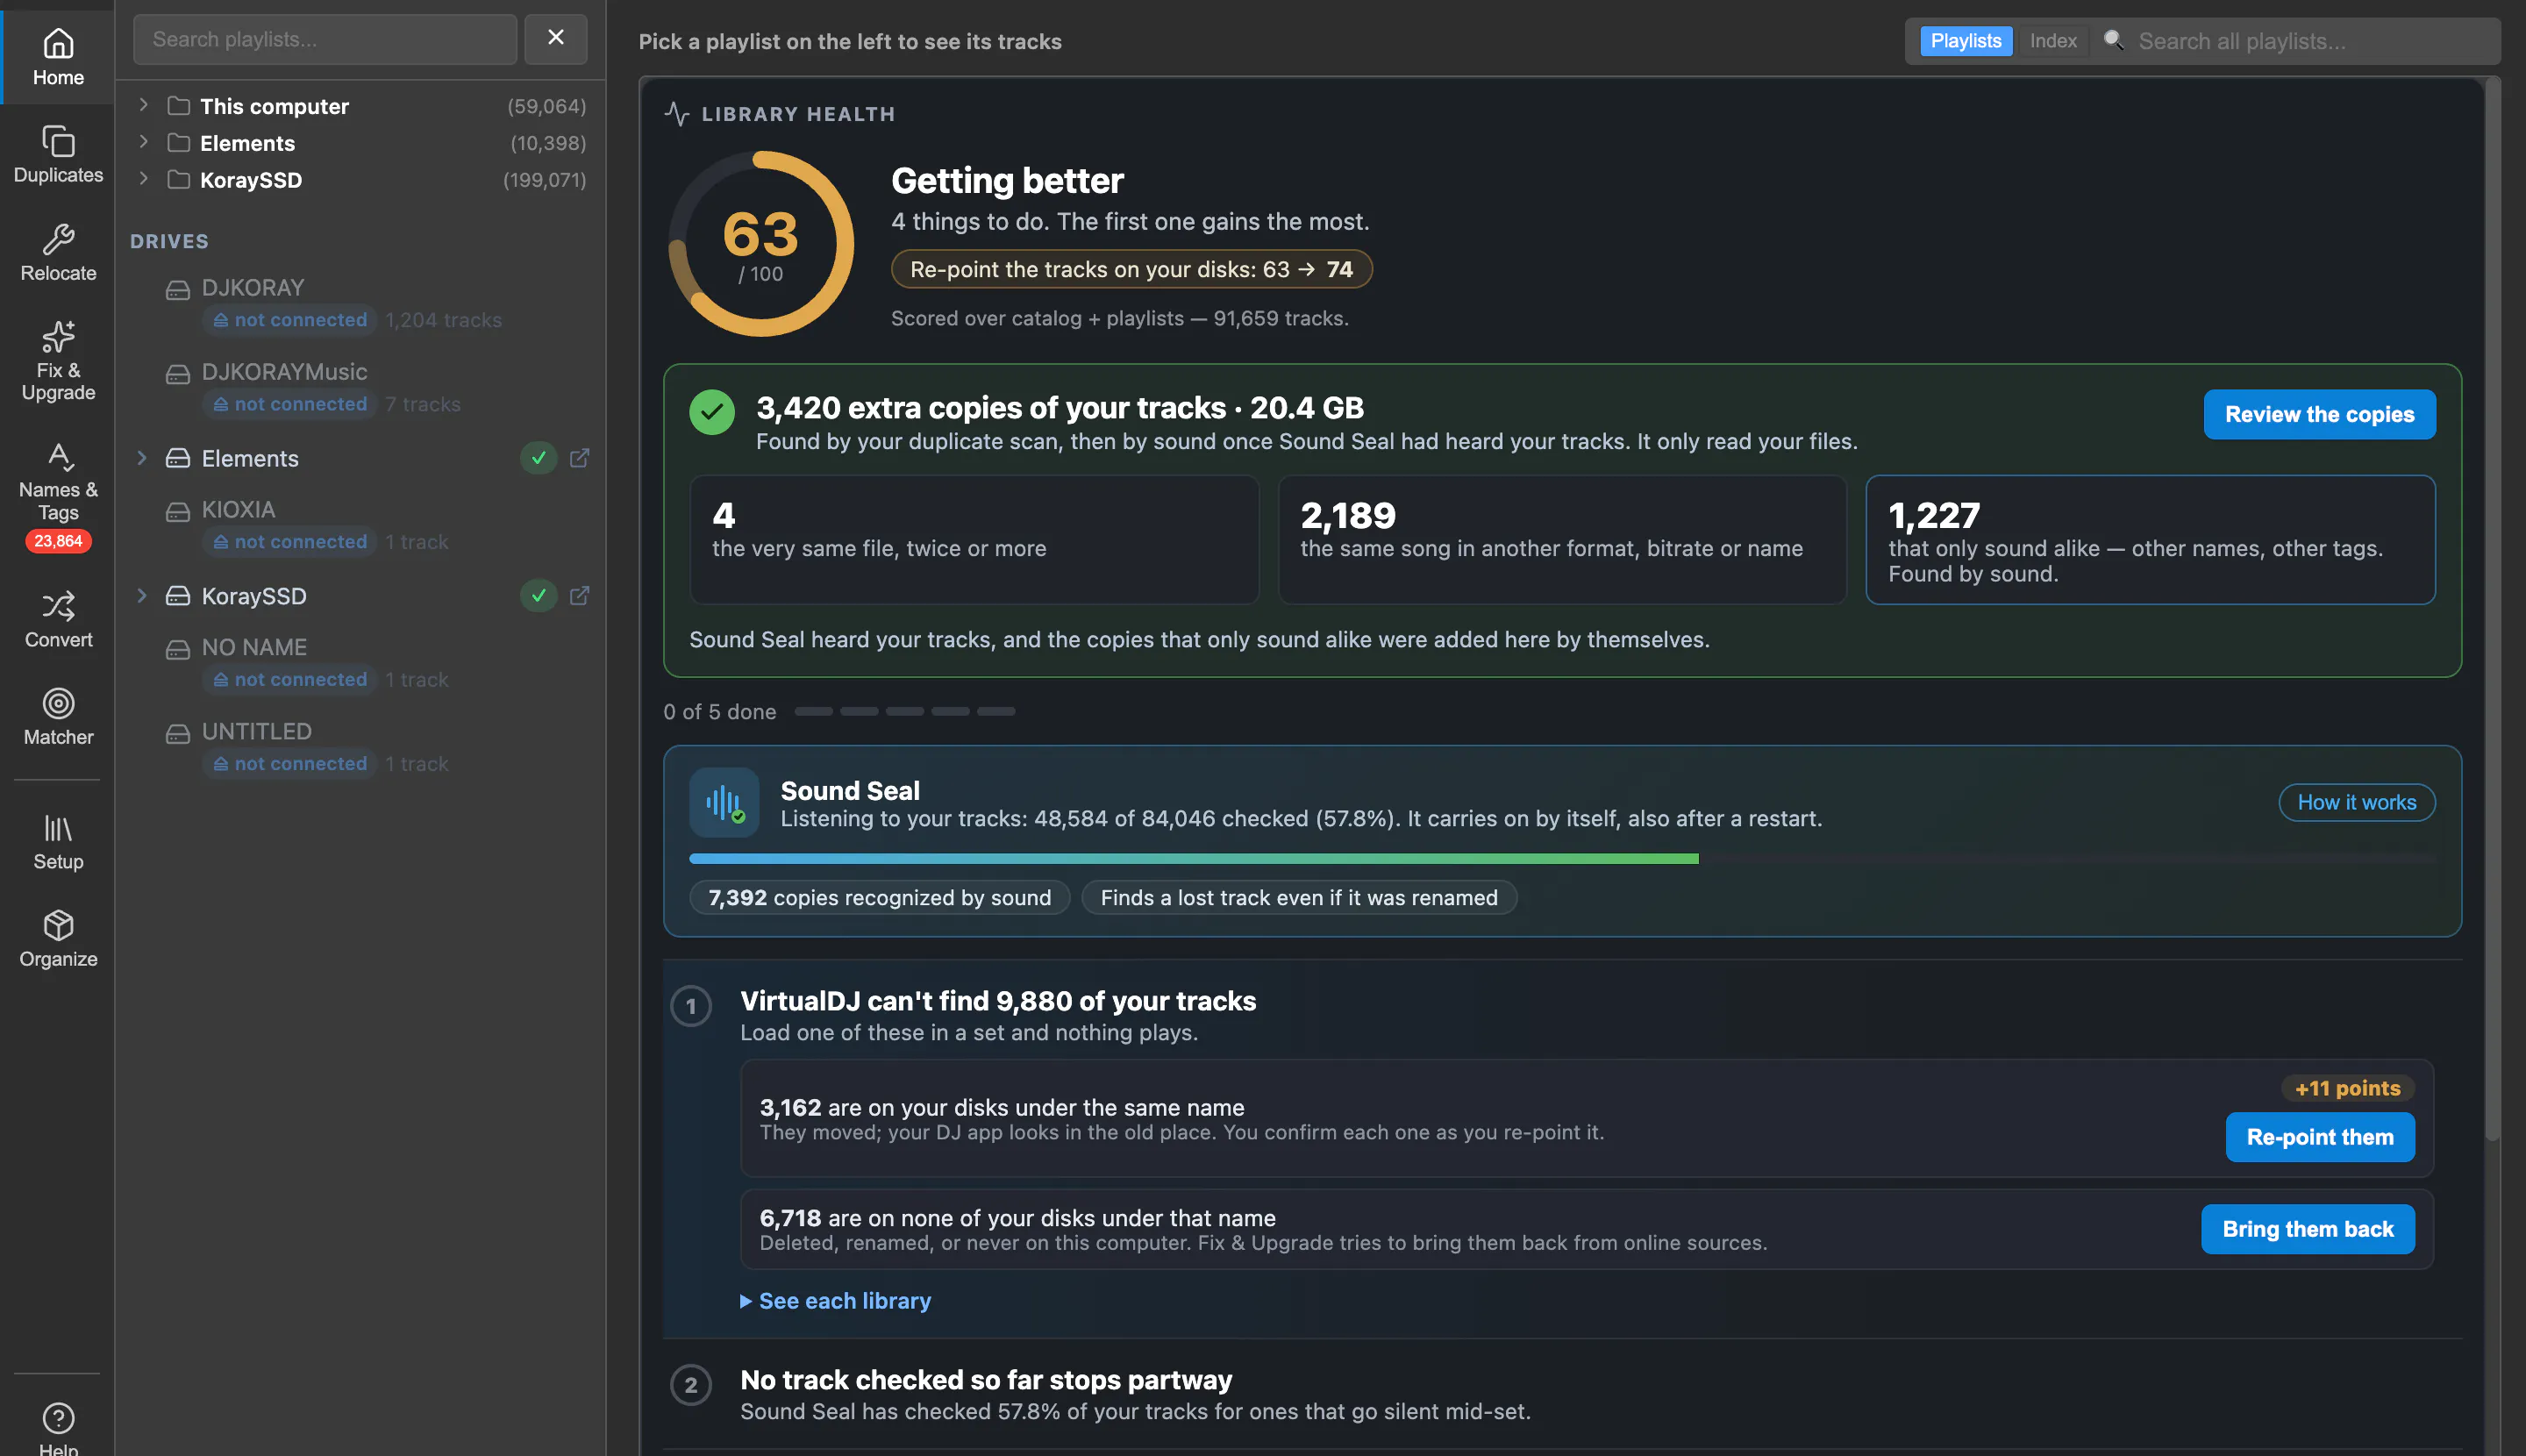Image resolution: width=2526 pixels, height=1456 pixels.
Task: Click the Sound Seal waveform icon
Action: (x=724, y=802)
